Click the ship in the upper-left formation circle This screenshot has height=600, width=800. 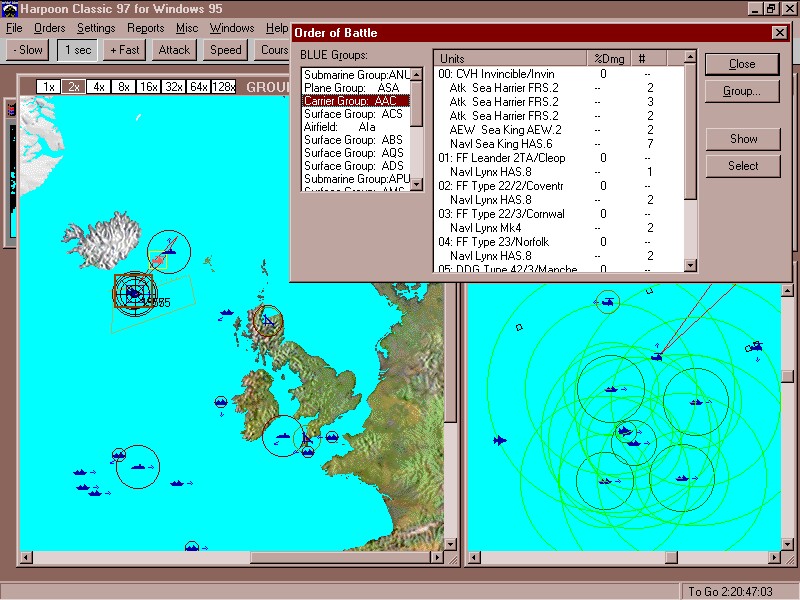tap(611, 389)
